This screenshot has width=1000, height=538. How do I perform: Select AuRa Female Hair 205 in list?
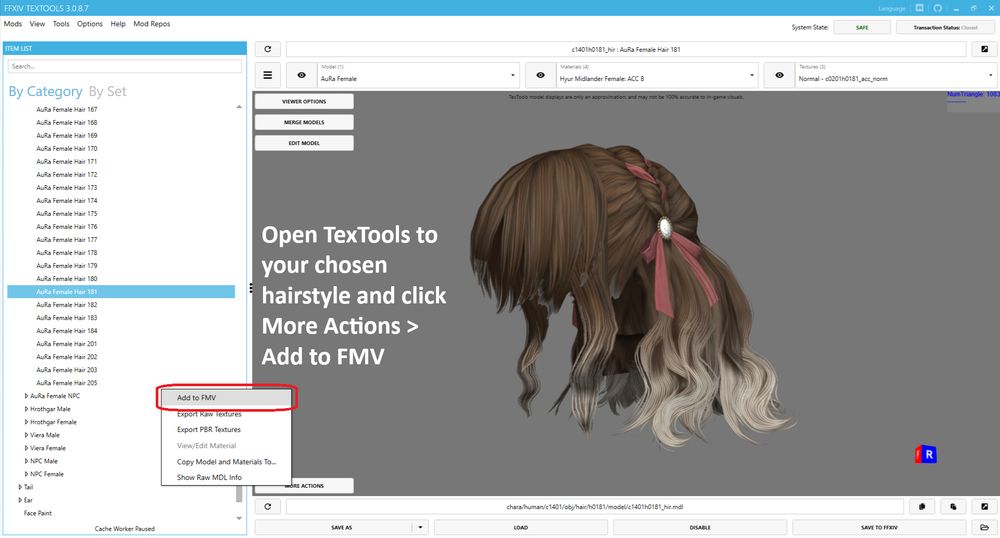click(x=67, y=383)
